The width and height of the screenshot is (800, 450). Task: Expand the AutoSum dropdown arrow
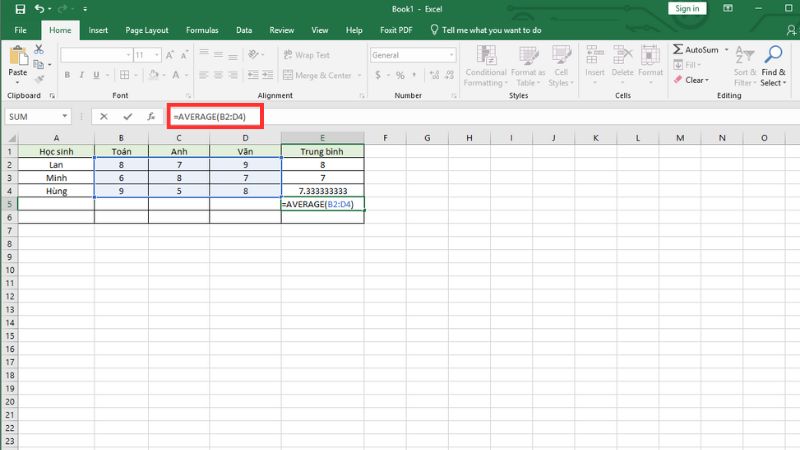(x=726, y=49)
